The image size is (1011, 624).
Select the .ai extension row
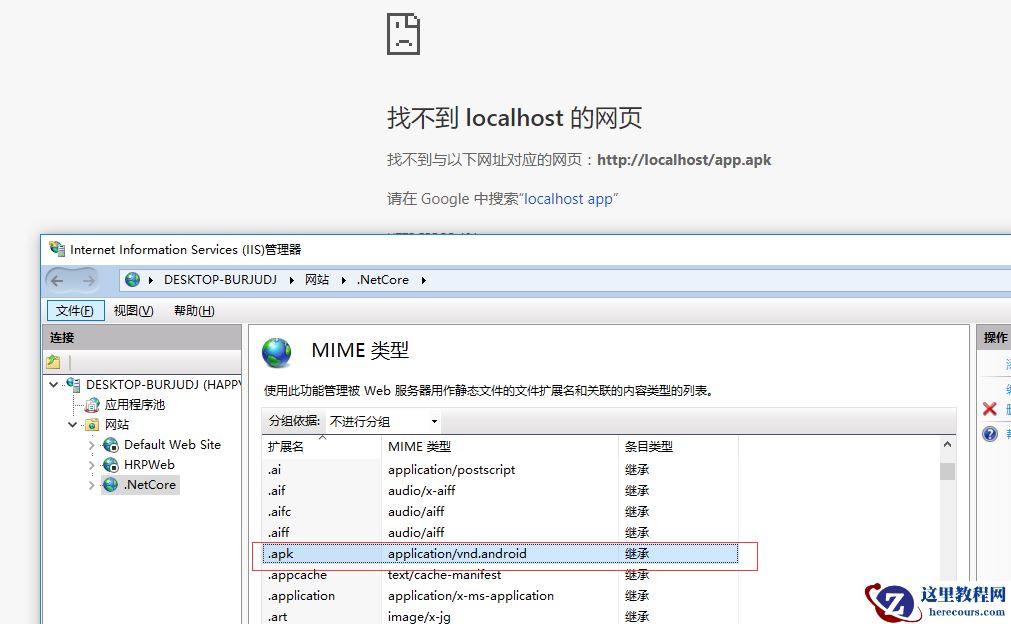(x=500, y=469)
